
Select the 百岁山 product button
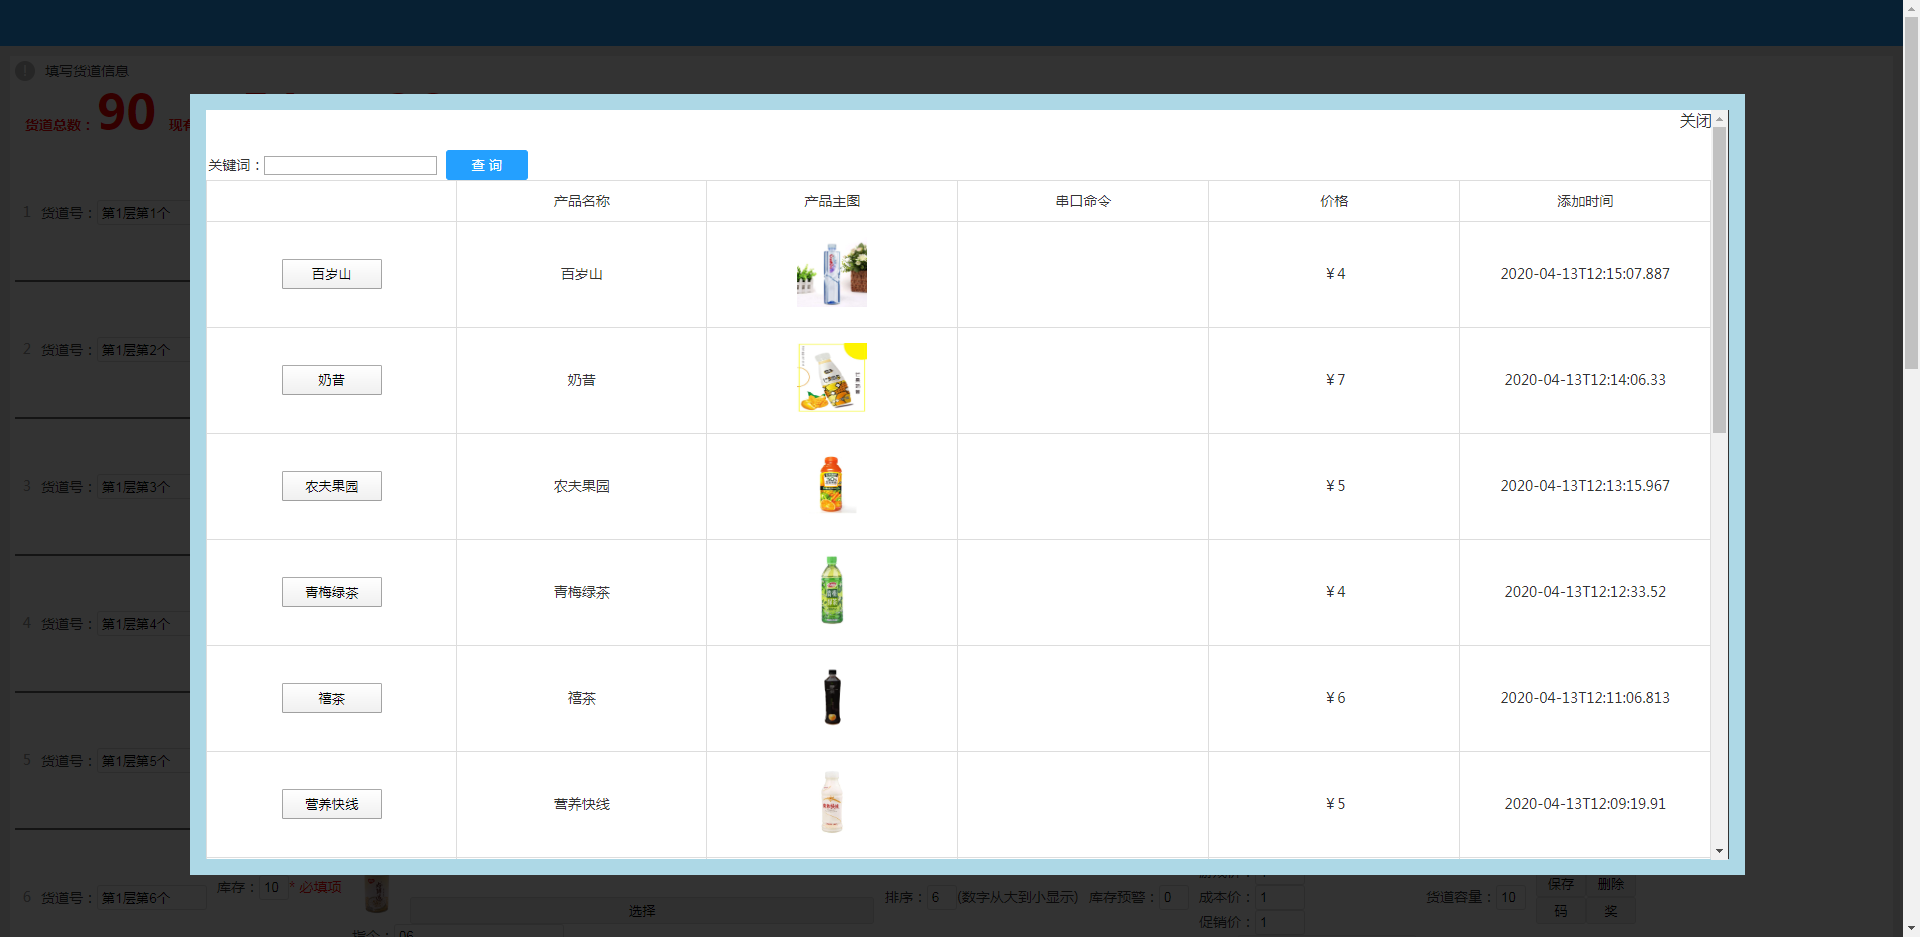tap(331, 274)
